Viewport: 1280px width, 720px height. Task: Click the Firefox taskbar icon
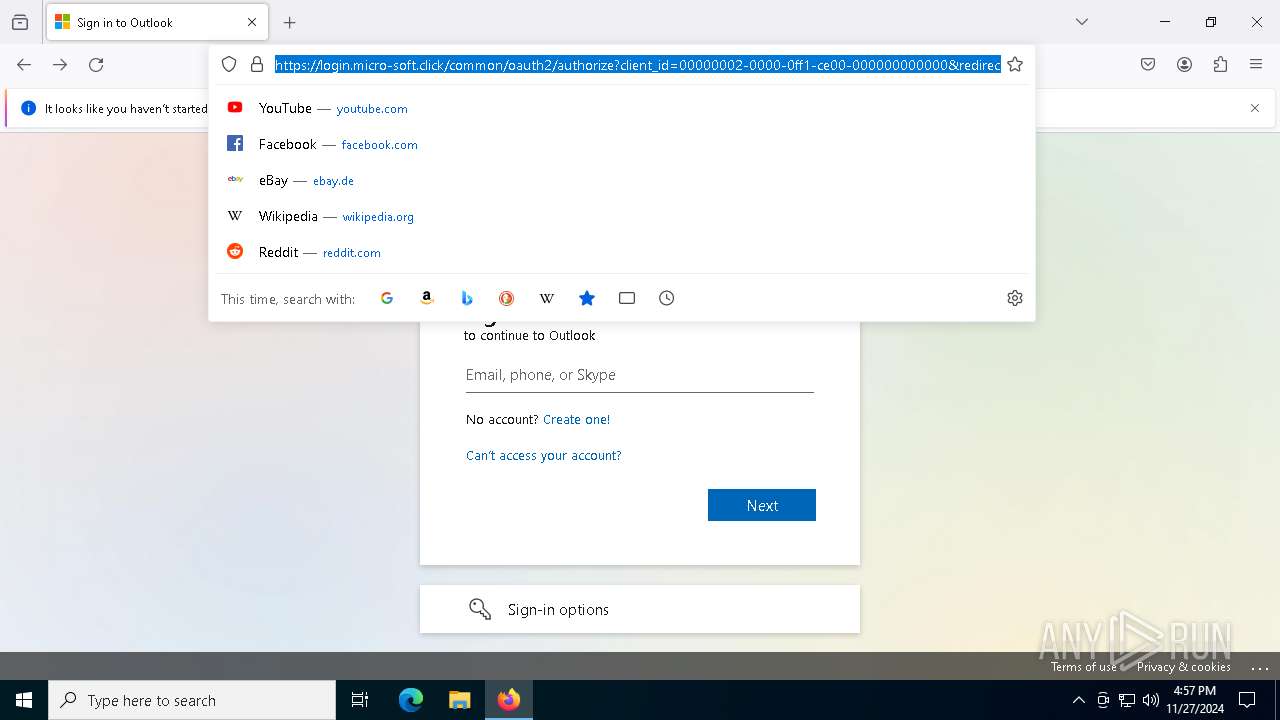coord(509,700)
